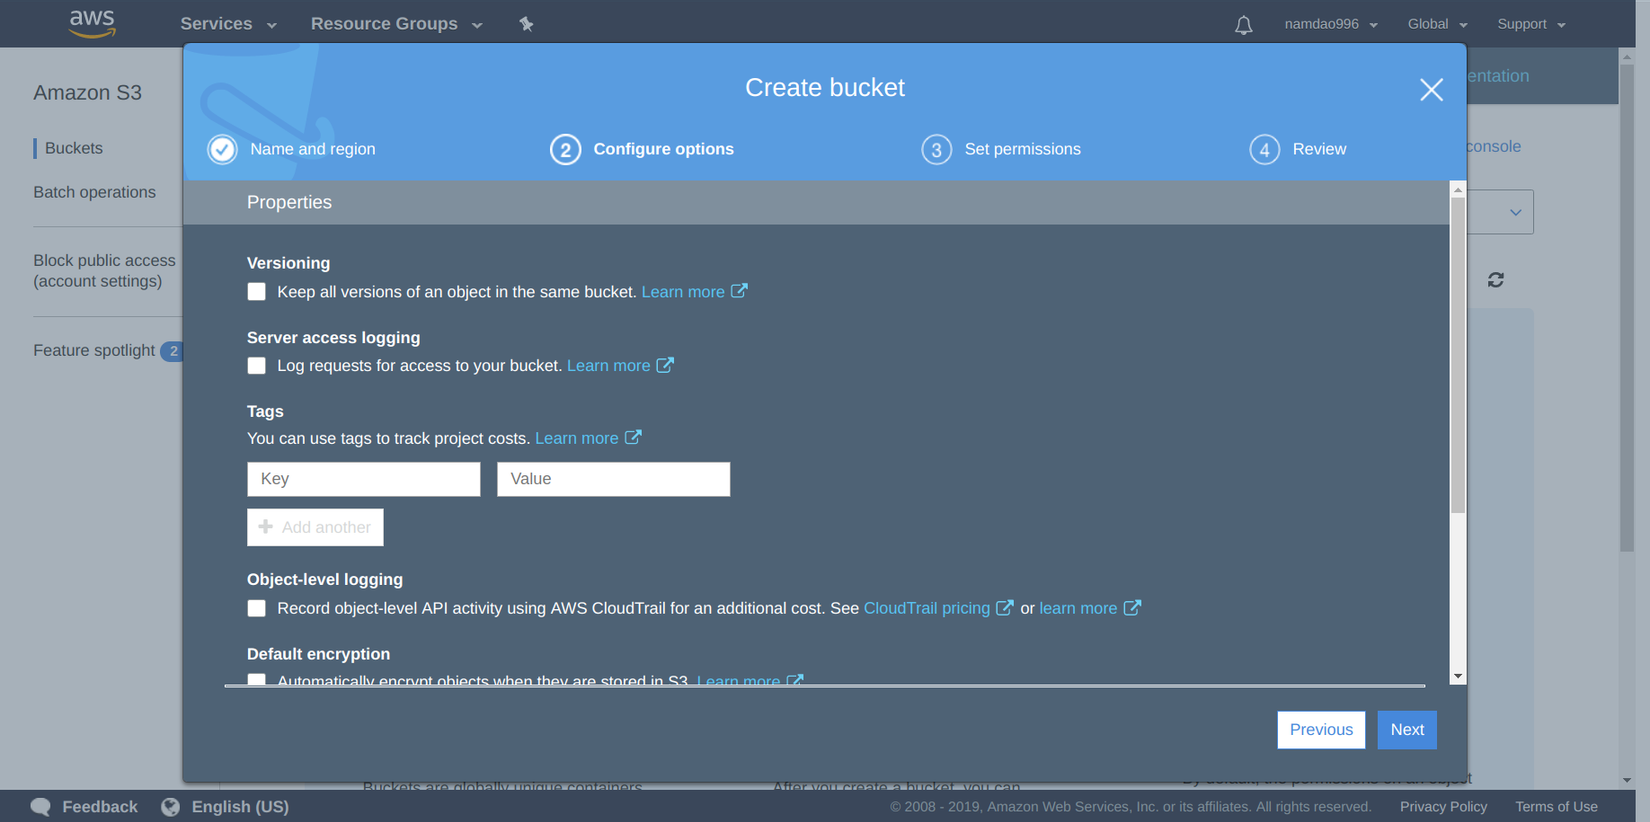Click the Next button
This screenshot has height=822, width=1650.
[x=1407, y=730]
